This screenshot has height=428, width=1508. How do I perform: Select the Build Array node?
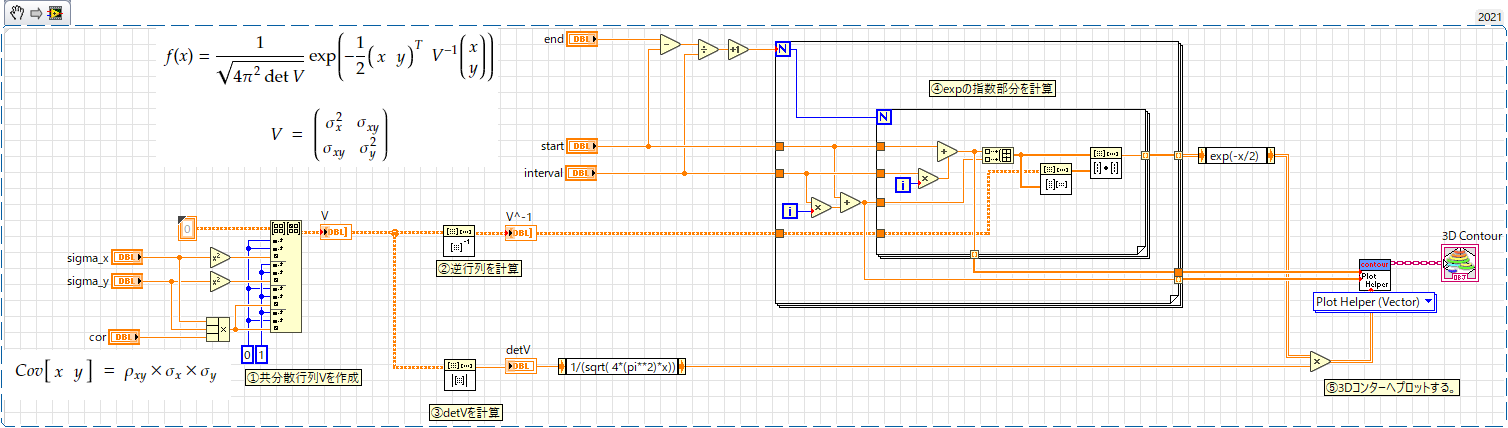click(x=999, y=155)
